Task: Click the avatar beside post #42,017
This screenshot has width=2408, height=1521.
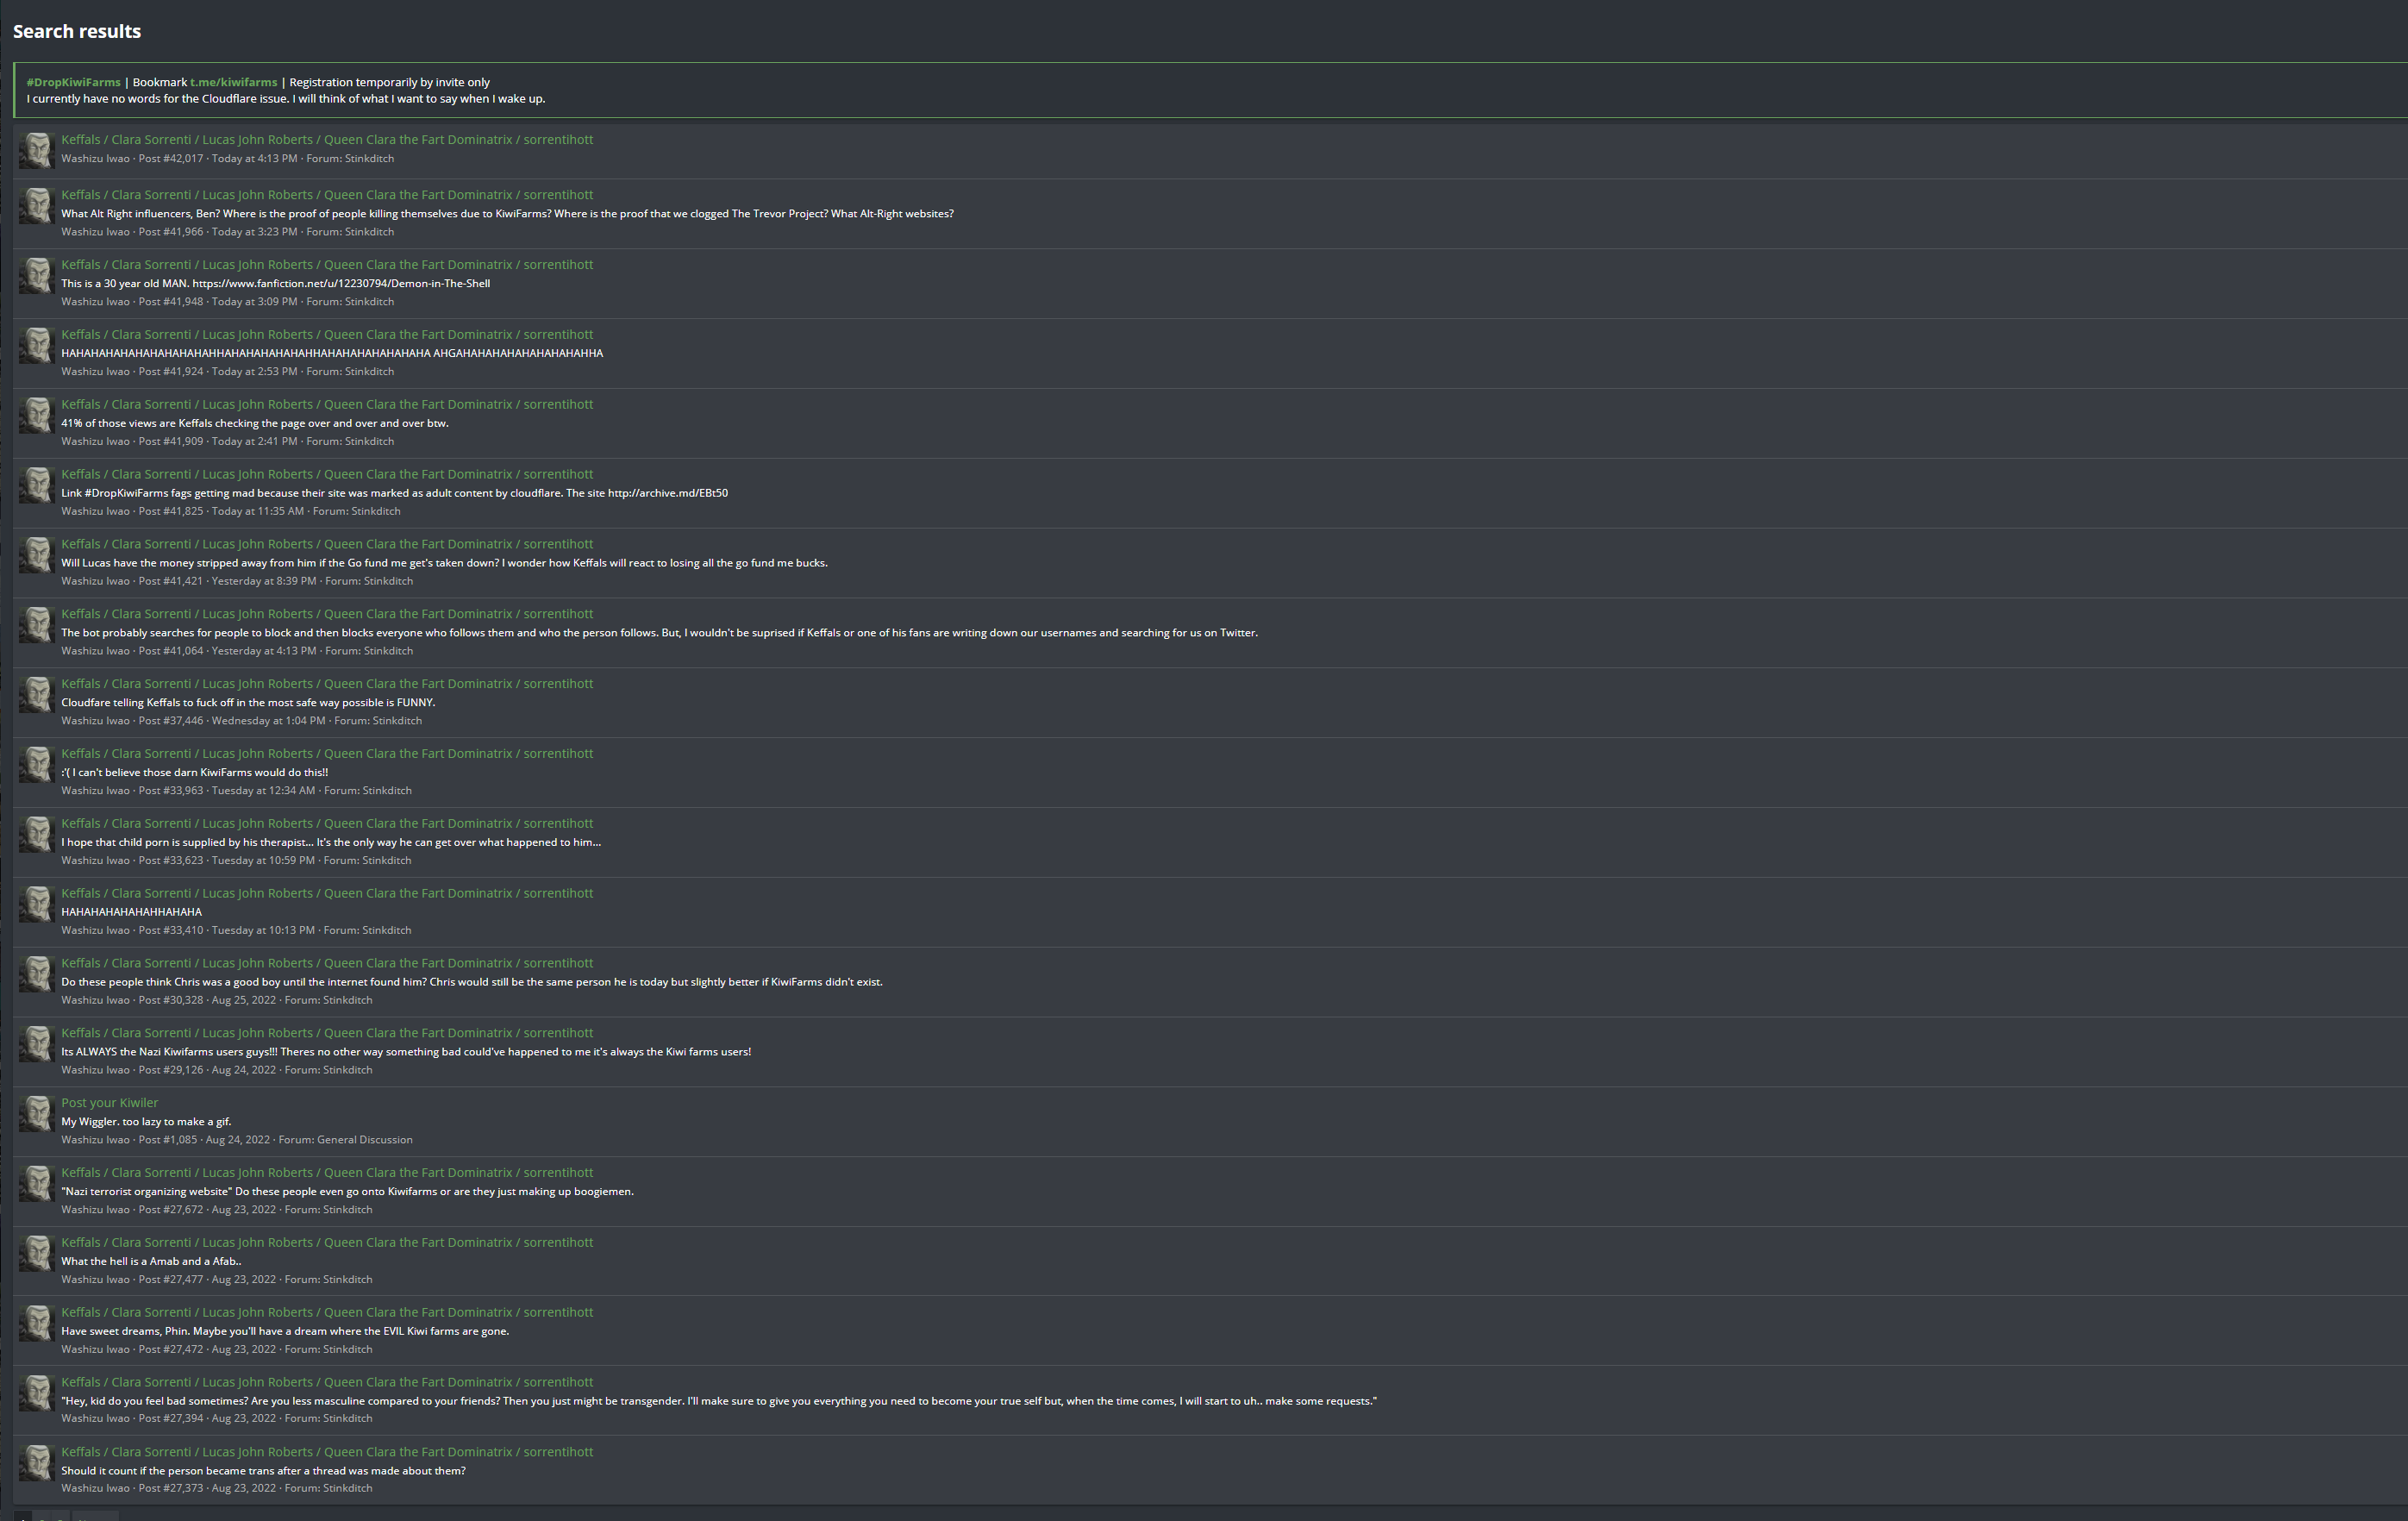Action: [x=37, y=150]
